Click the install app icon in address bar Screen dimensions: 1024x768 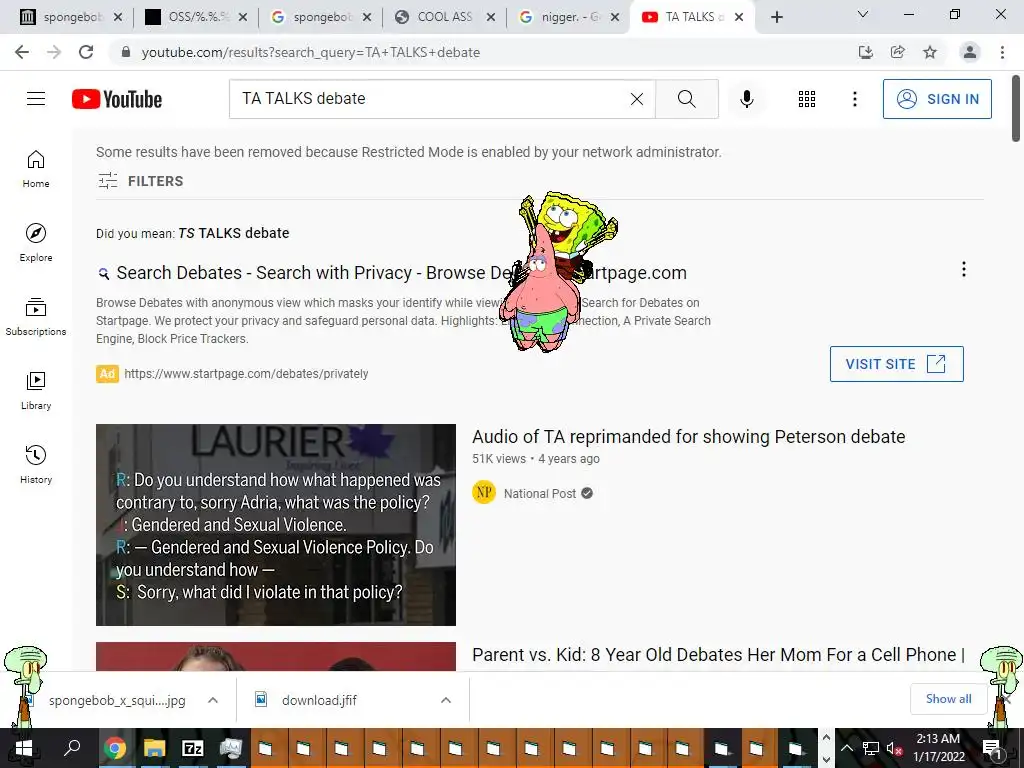click(865, 52)
